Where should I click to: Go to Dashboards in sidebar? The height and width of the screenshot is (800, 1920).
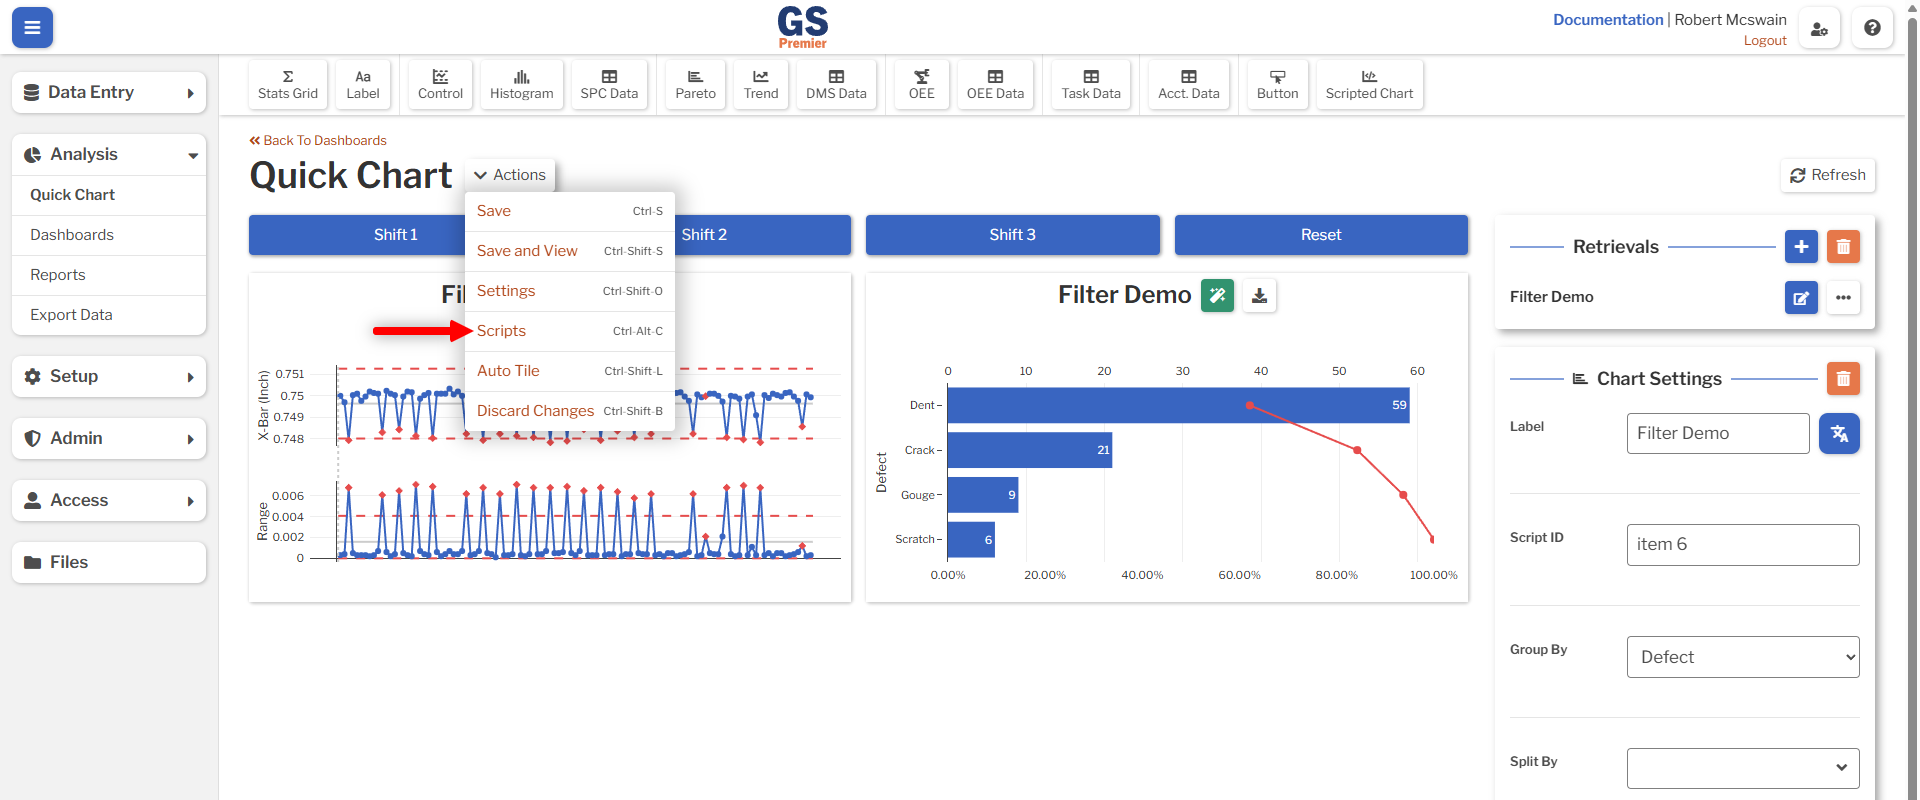109,235
